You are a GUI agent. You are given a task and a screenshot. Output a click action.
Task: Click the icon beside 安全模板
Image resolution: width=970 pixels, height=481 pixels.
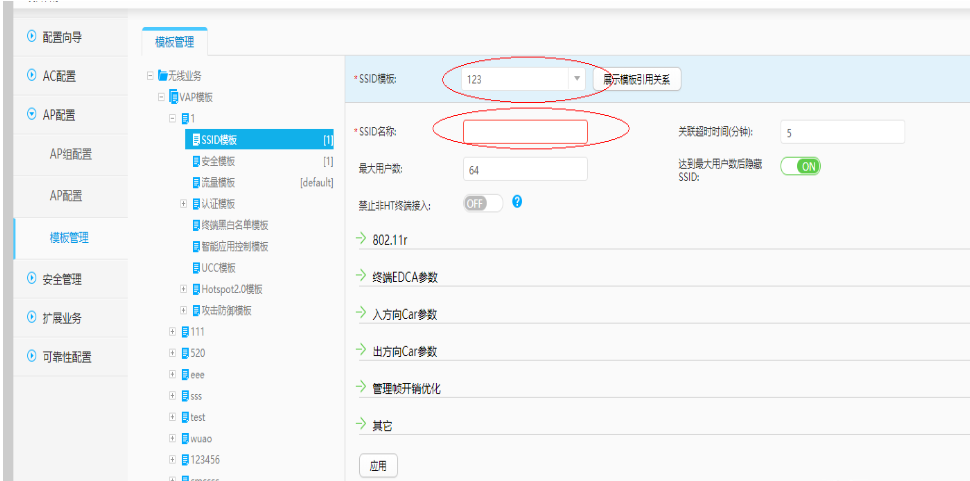click(196, 161)
